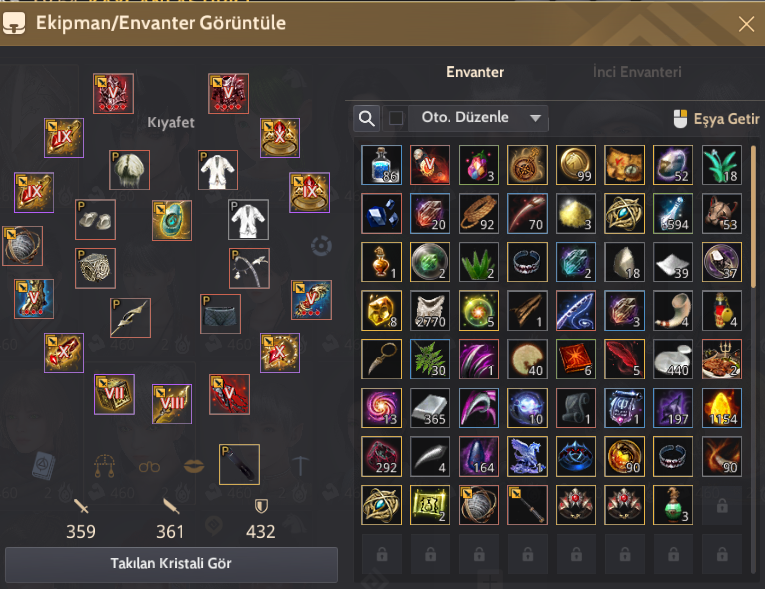Click the gold horse coin item 99

576,165
